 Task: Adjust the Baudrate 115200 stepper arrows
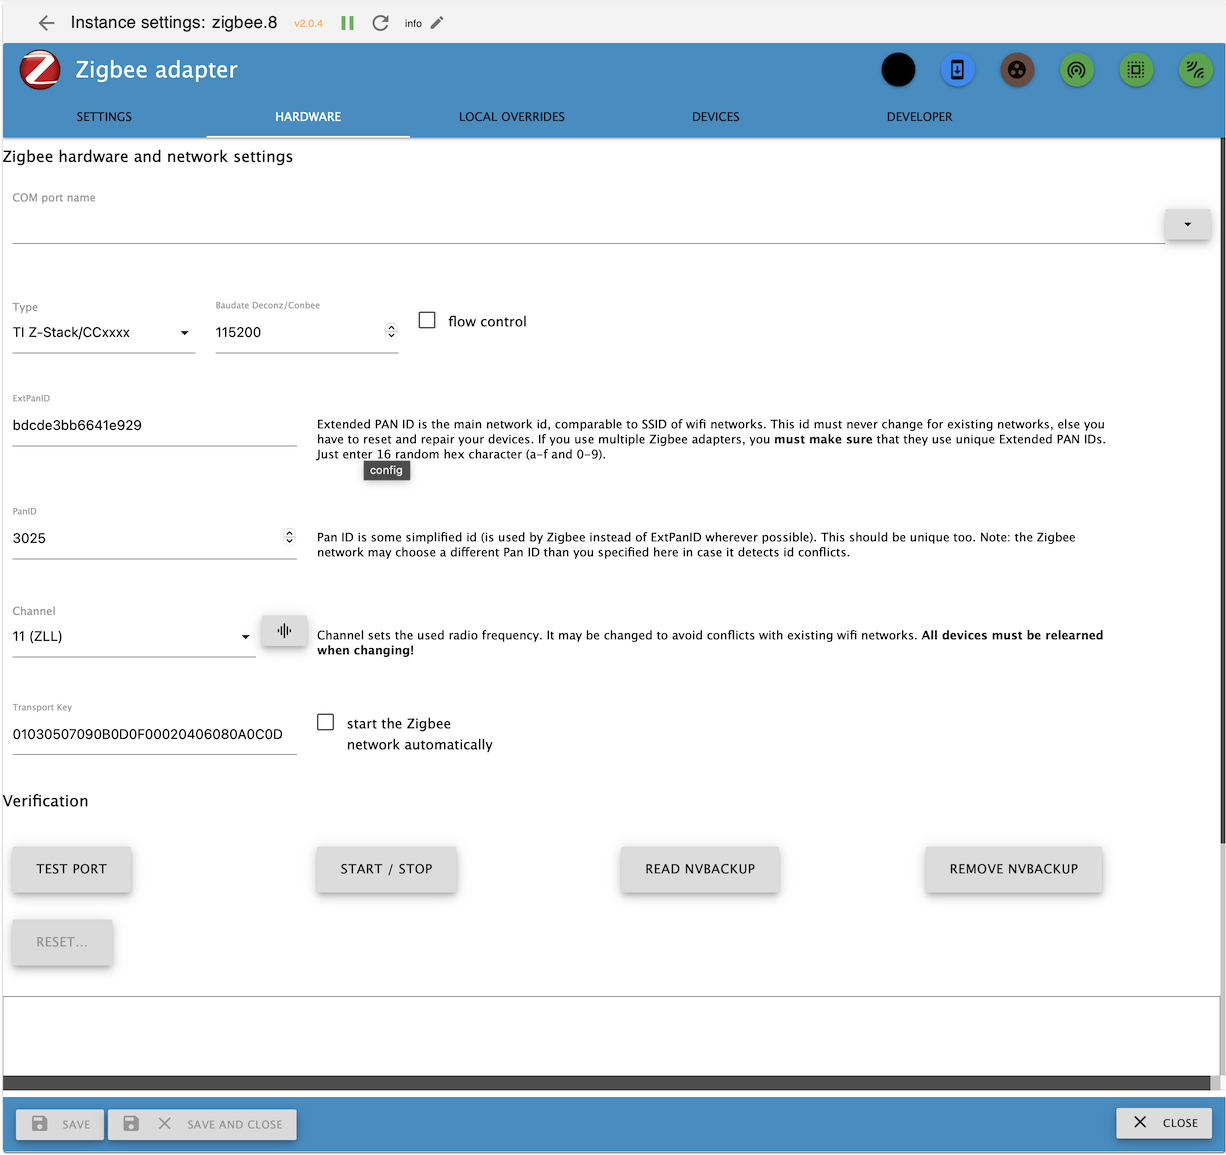tap(391, 332)
